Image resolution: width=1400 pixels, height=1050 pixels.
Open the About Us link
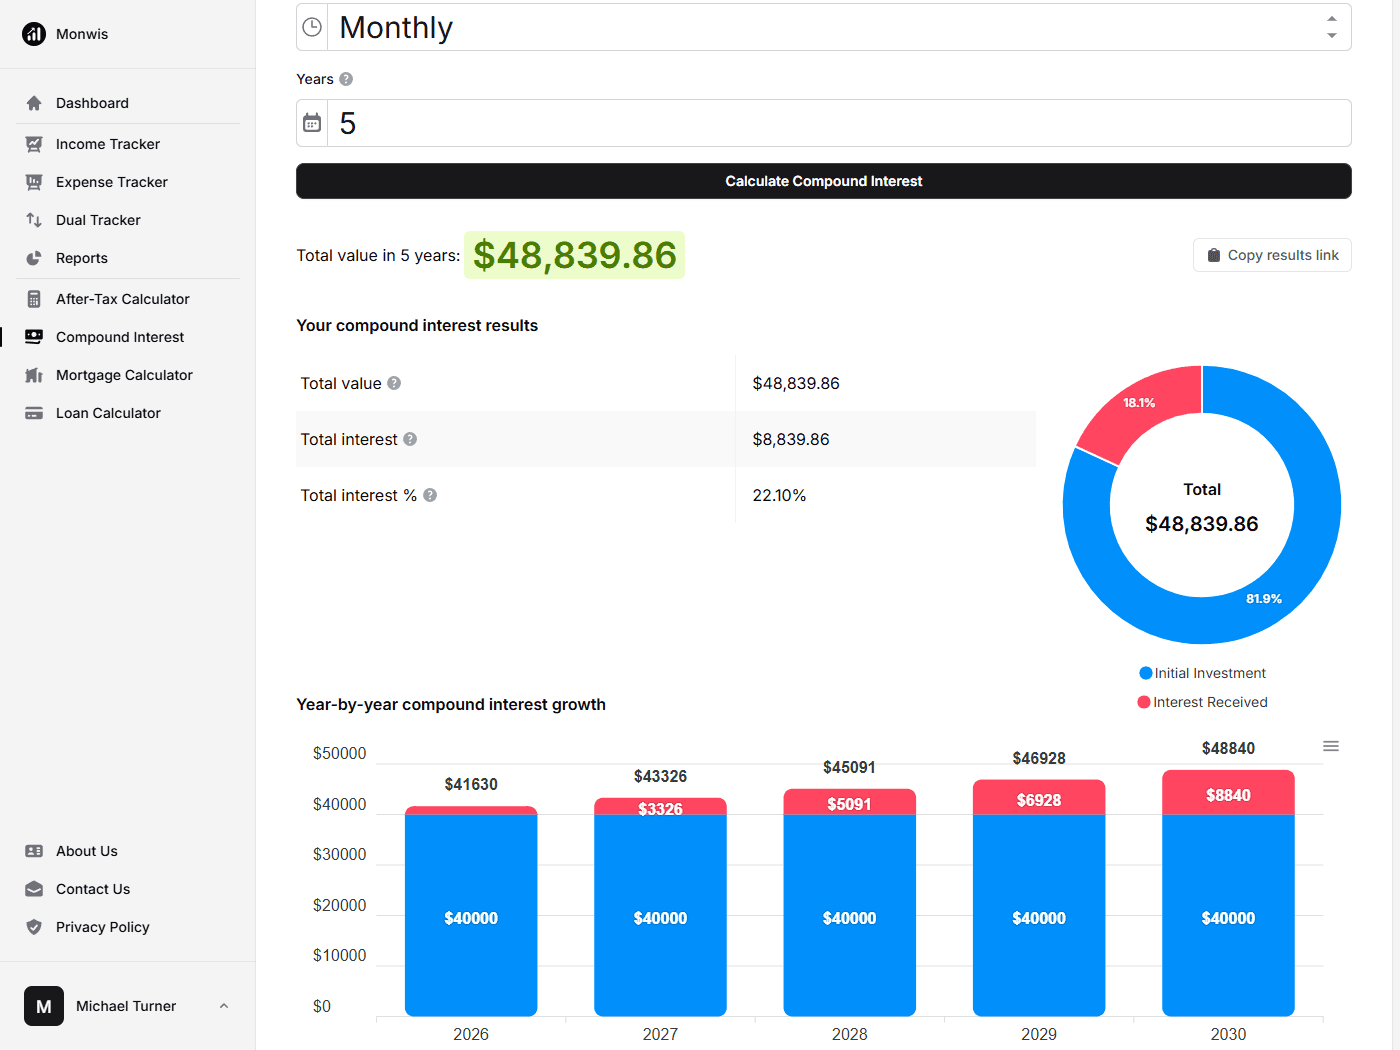coord(128,851)
